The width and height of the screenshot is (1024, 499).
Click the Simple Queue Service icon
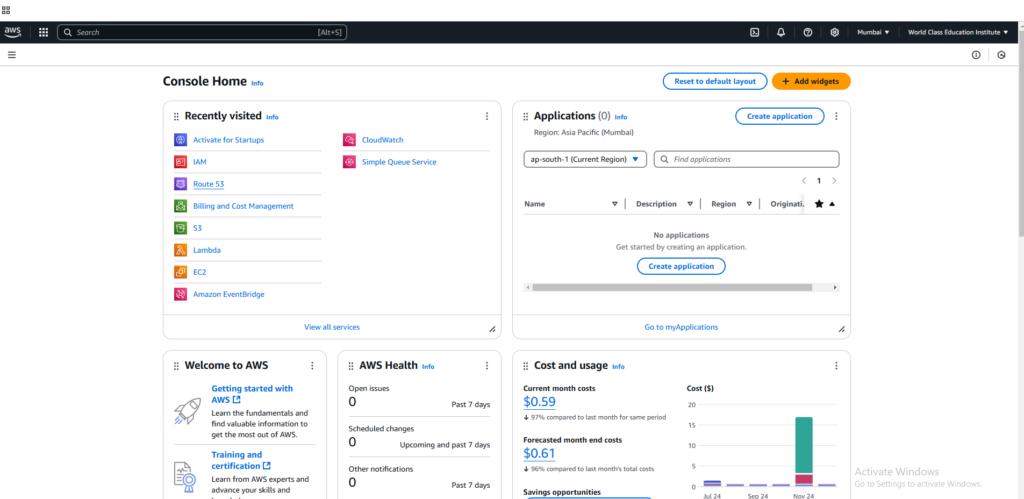(349, 162)
